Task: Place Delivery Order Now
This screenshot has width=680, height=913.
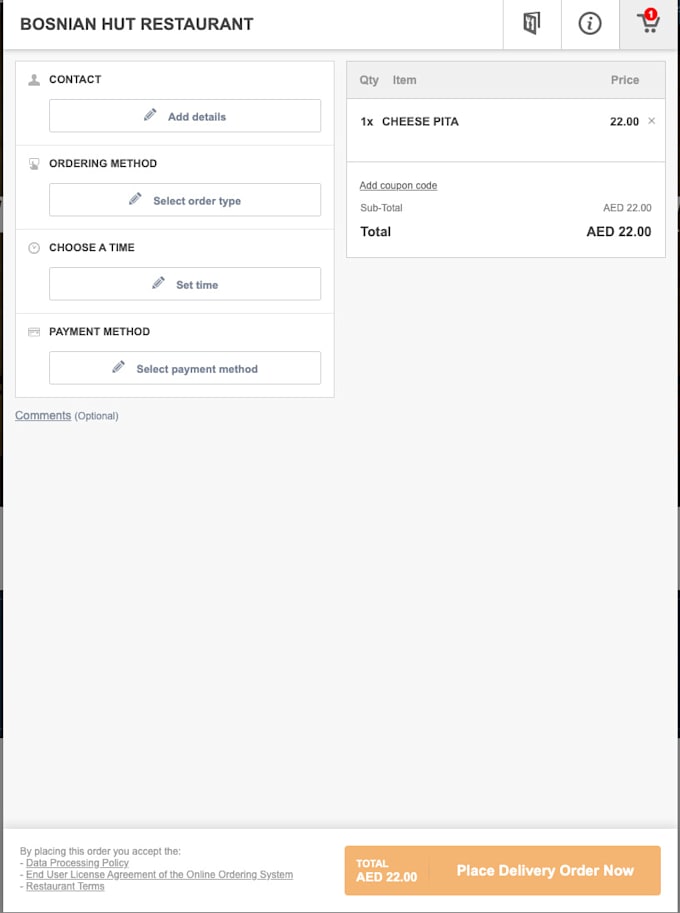Action: click(x=502, y=870)
